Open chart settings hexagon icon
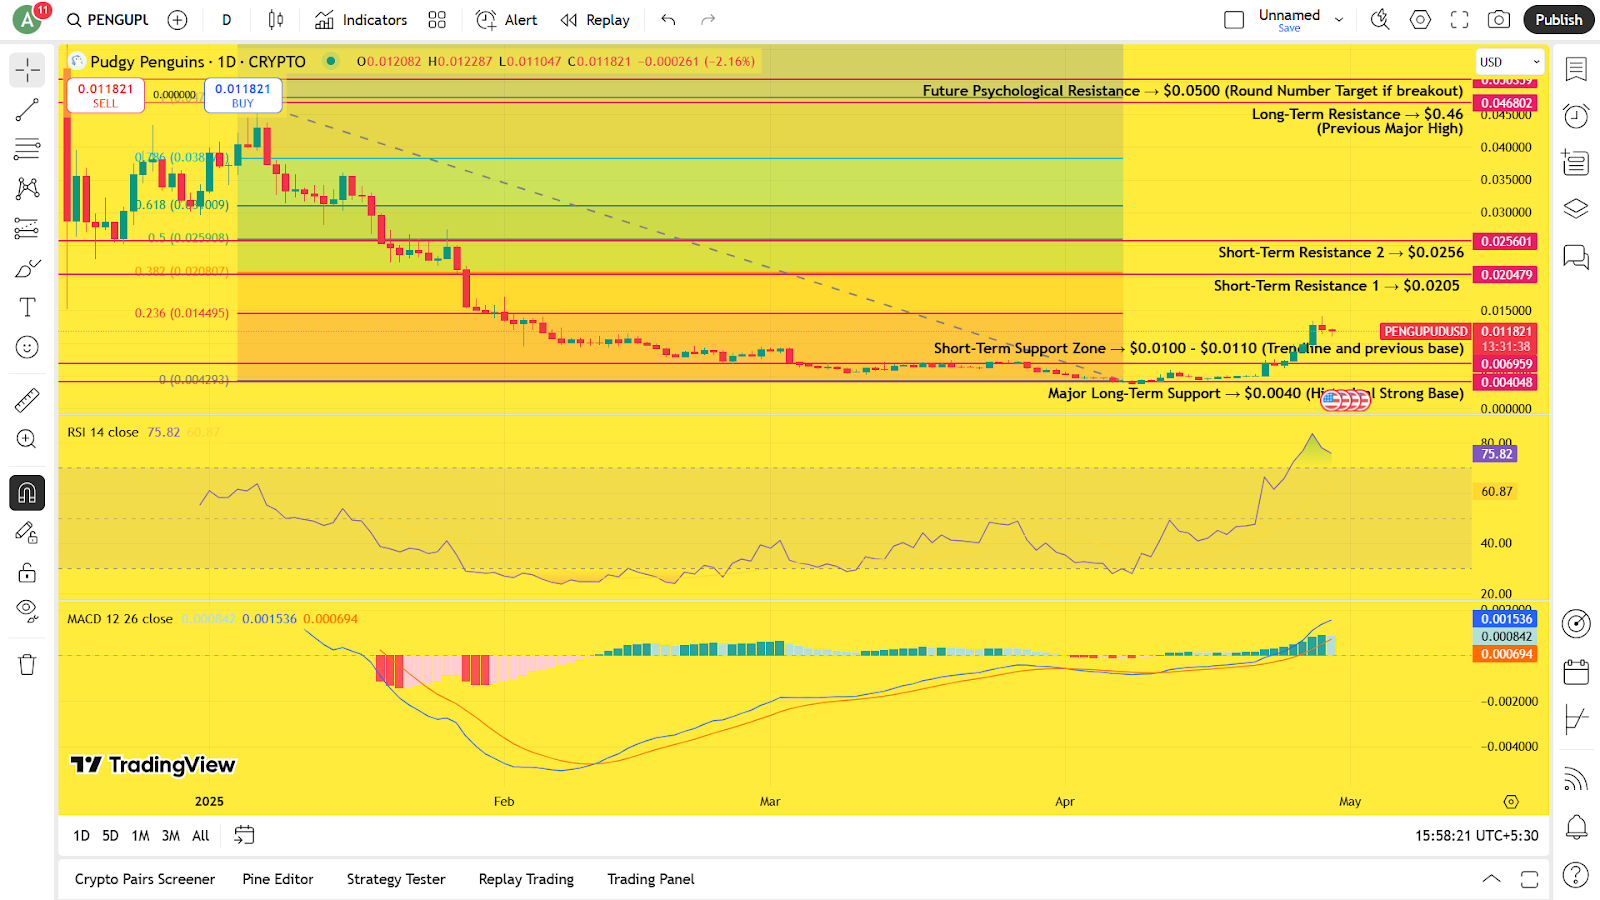 (1420, 20)
